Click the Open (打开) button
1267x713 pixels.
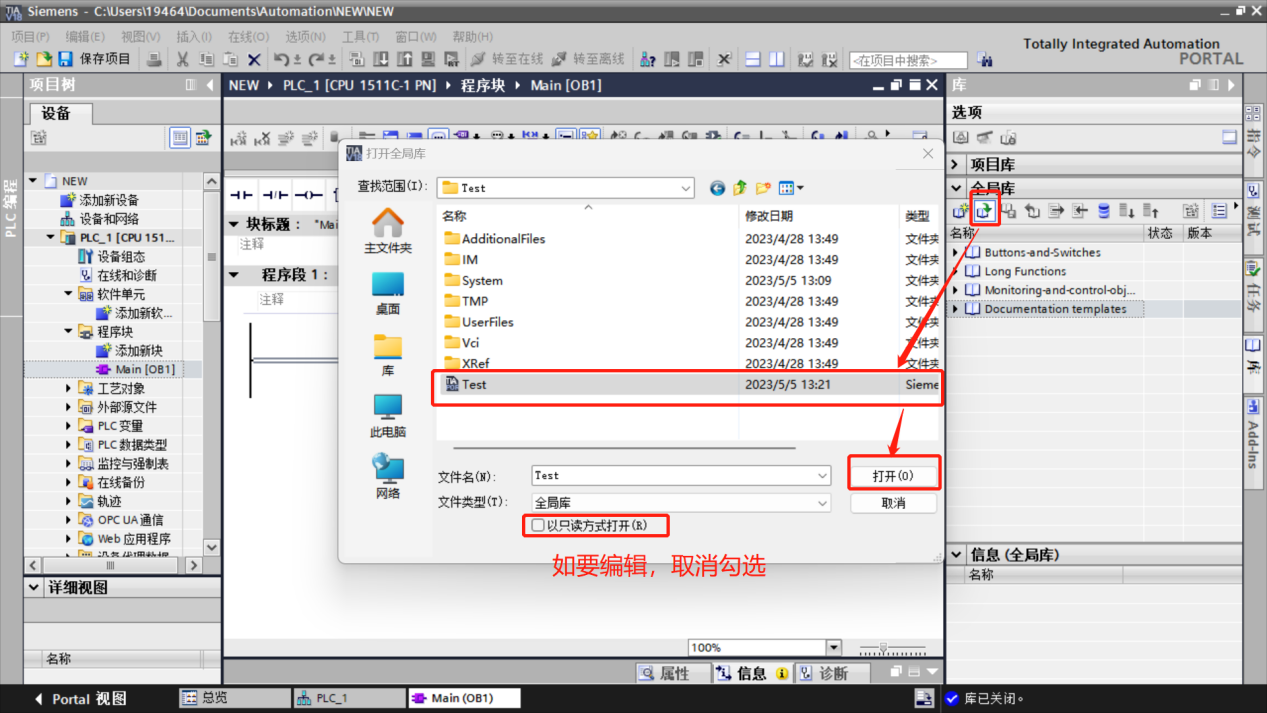click(893, 476)
